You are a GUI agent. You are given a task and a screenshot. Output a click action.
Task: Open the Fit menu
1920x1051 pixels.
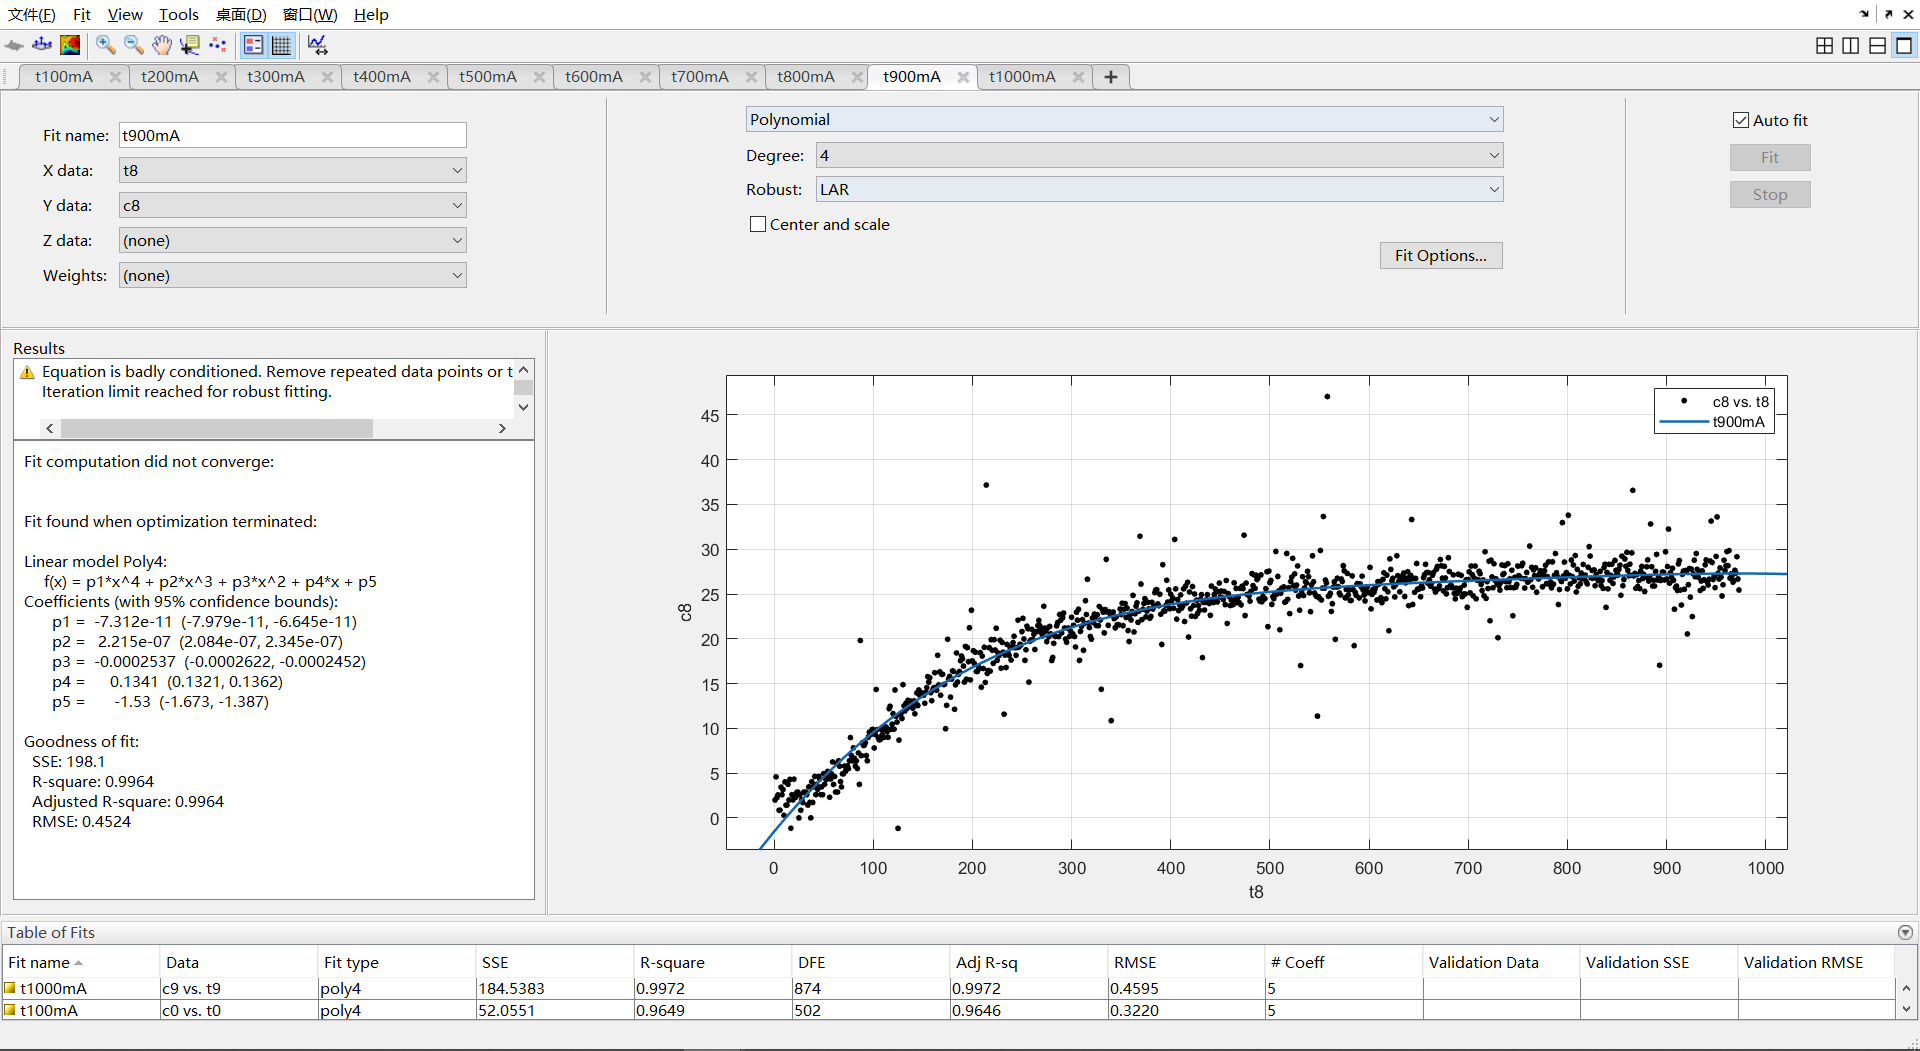click(82, 14)
